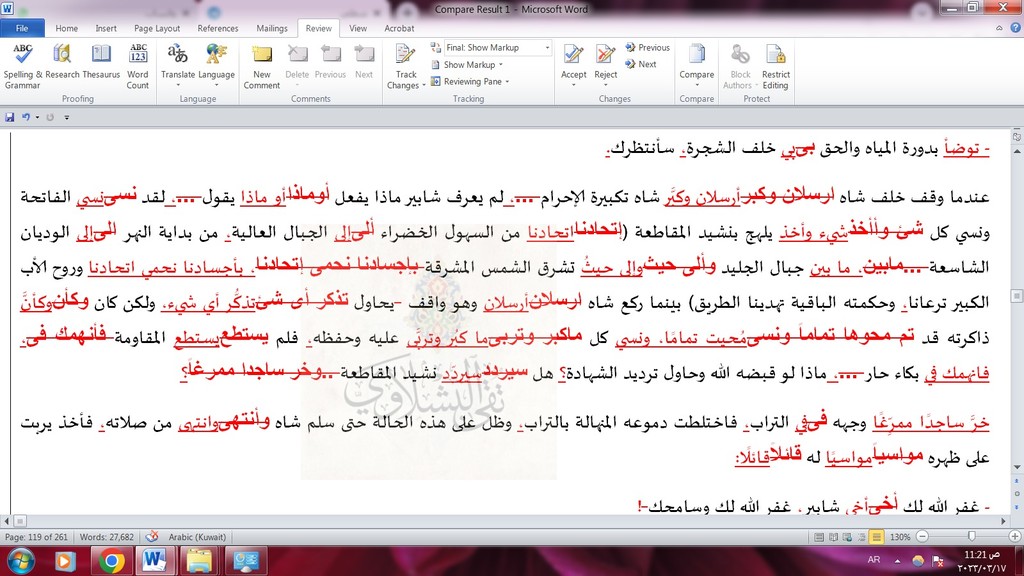Save the document from Quick Access toolbar
The width and height of the screenshot is (1024, 576).
click(x=10, y=118)
